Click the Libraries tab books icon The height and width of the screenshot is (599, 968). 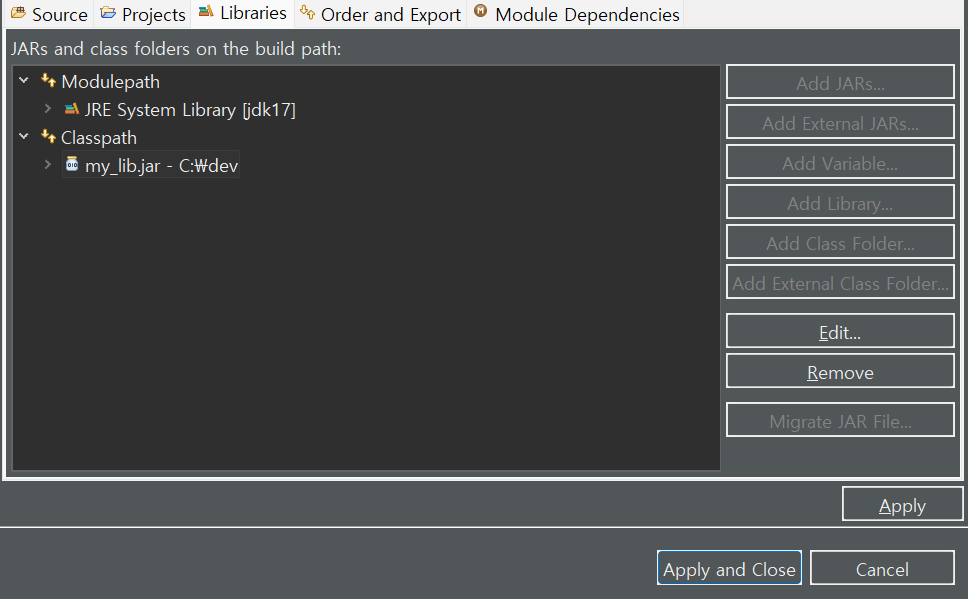pyautogui.click(x=206, y=11)
